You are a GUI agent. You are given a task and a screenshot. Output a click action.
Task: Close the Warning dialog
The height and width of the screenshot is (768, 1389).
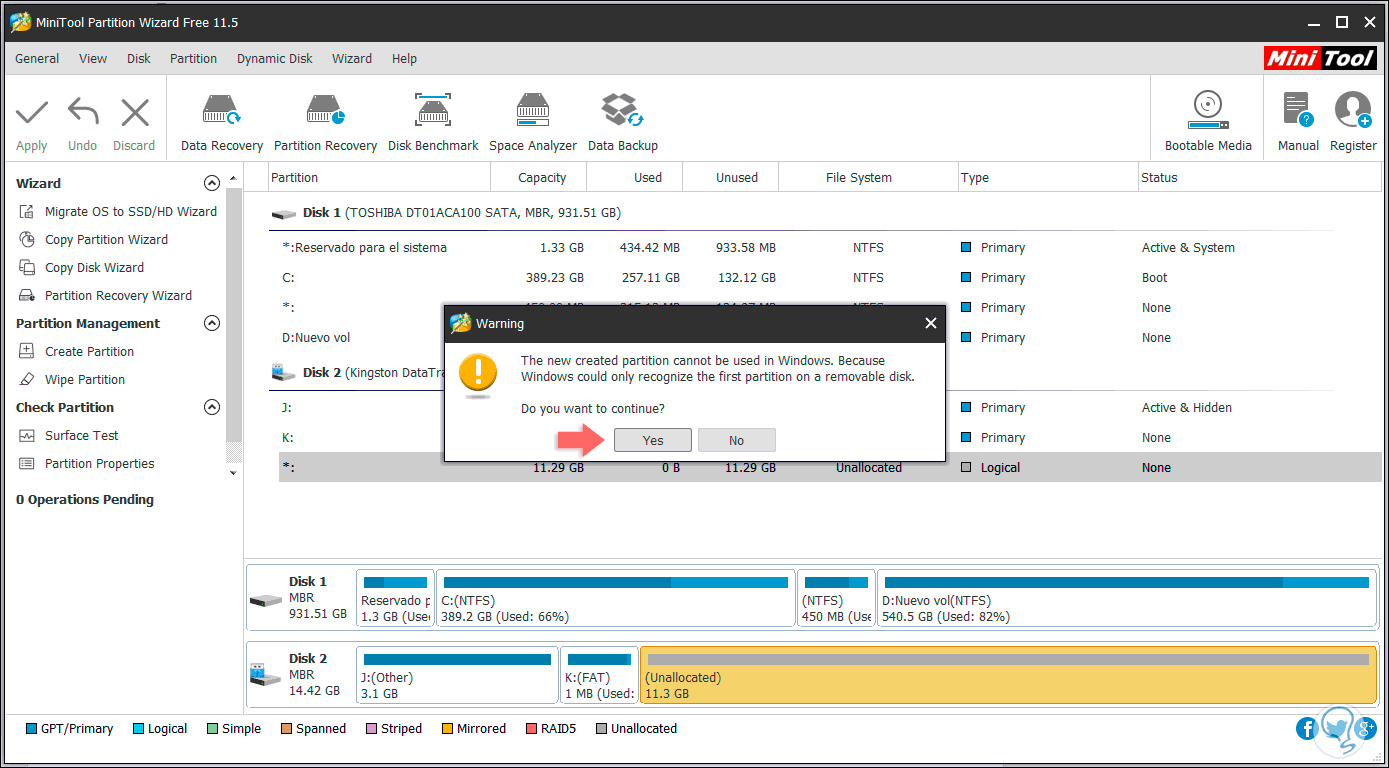(931, 323)
